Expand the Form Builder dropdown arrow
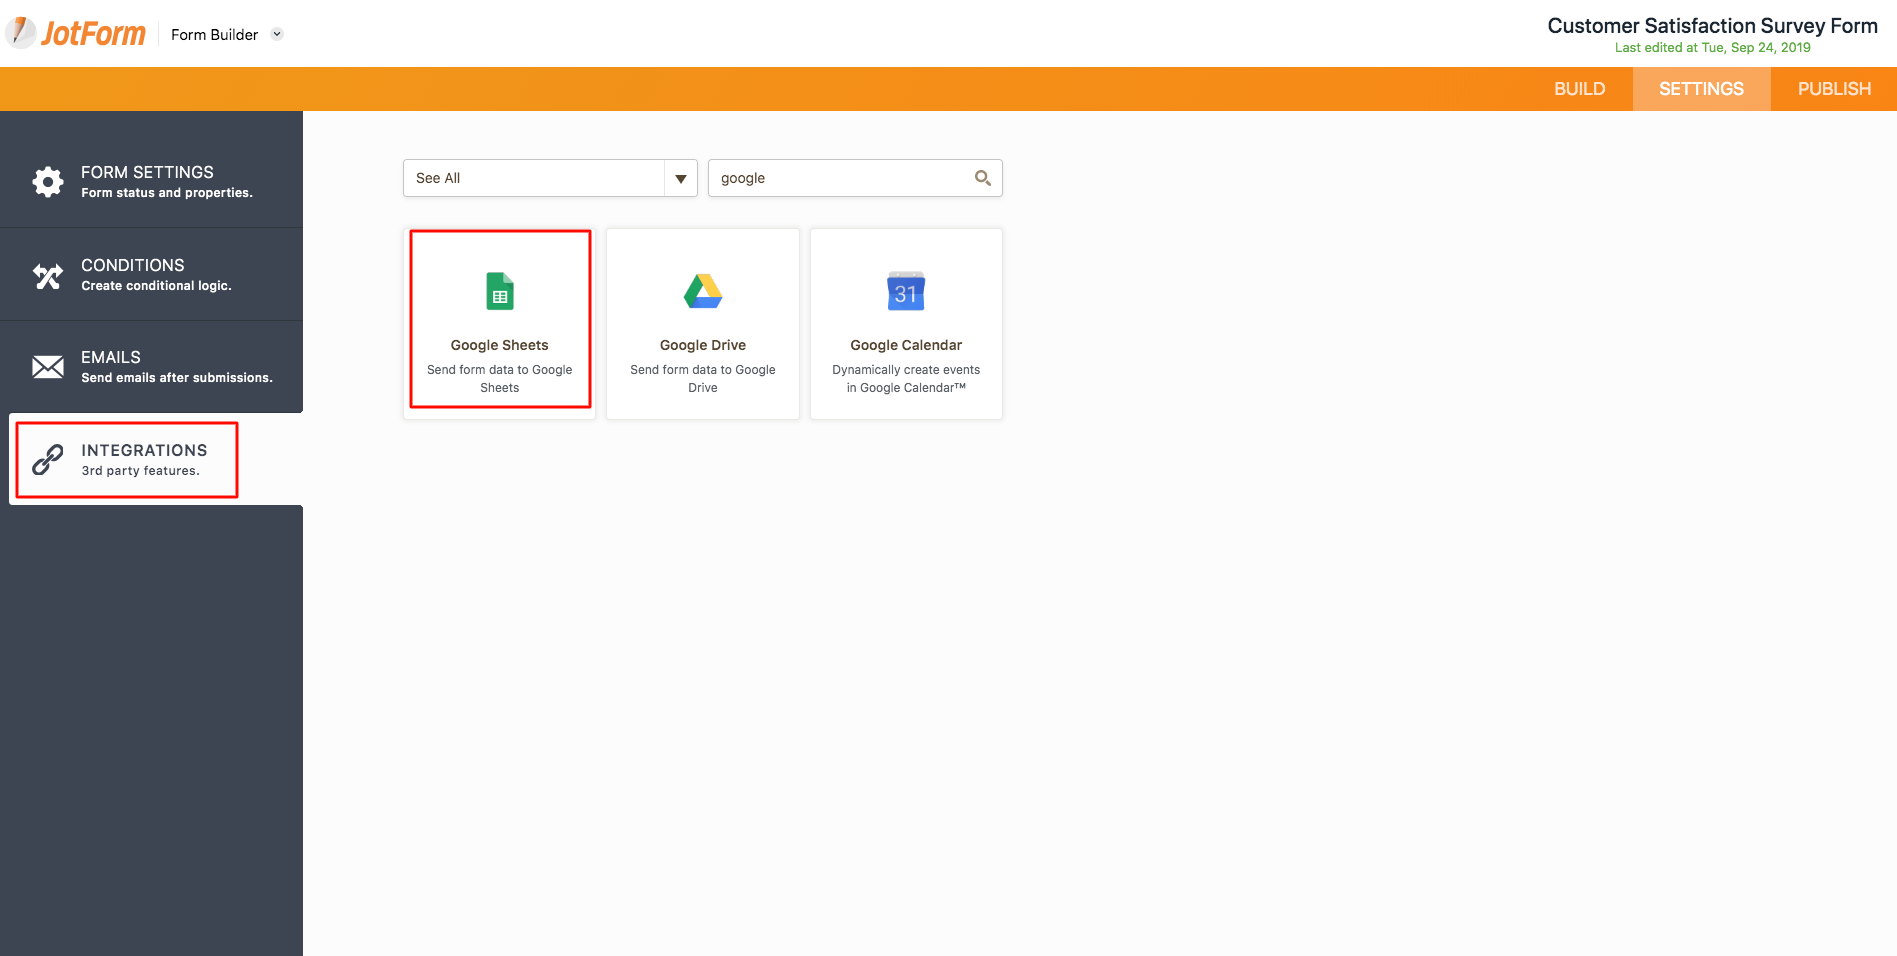 [277, 34]
